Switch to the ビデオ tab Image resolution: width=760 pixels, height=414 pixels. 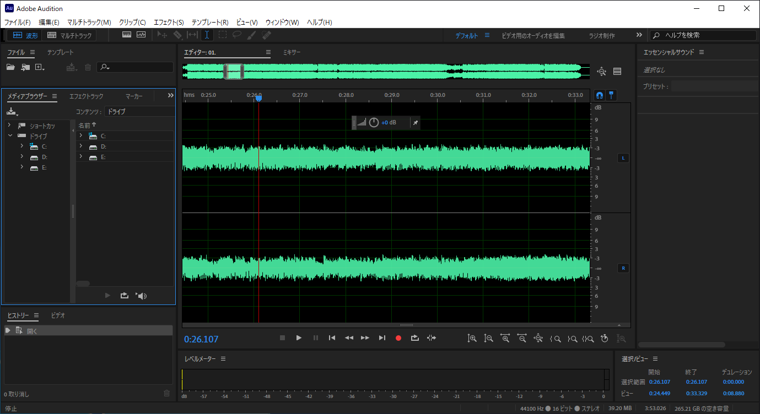tap(58, 316)
